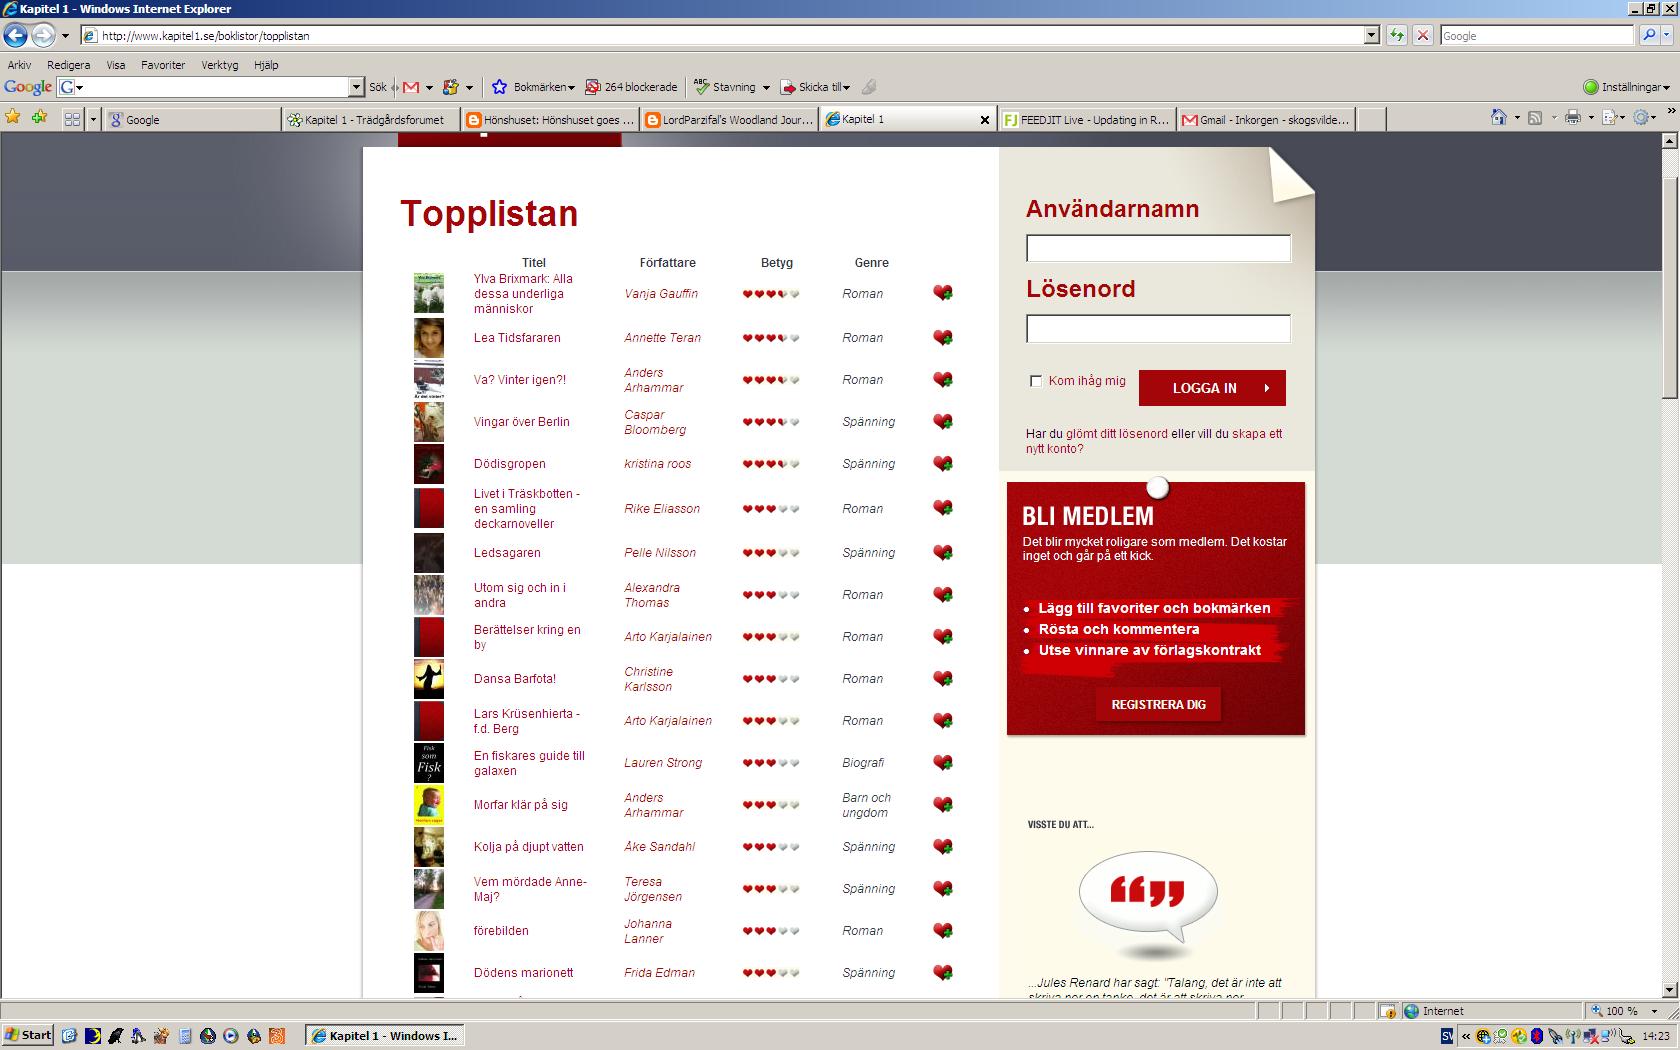The width and height of the screenshot is (1680, 1050).
Task: Click the Användarnamn input field
Action: point(1158,249)
